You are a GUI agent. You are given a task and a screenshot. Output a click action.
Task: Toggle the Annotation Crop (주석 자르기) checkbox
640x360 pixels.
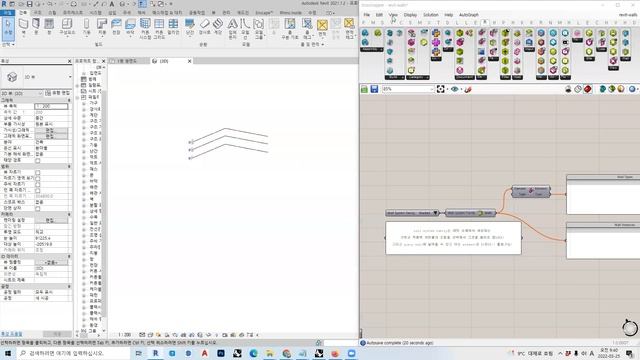point(38,184)
